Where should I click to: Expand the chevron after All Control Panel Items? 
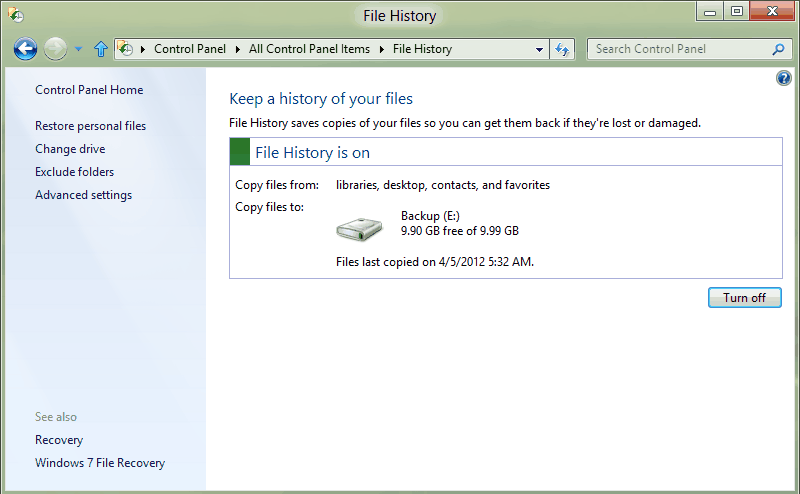[x=382, y=49]
